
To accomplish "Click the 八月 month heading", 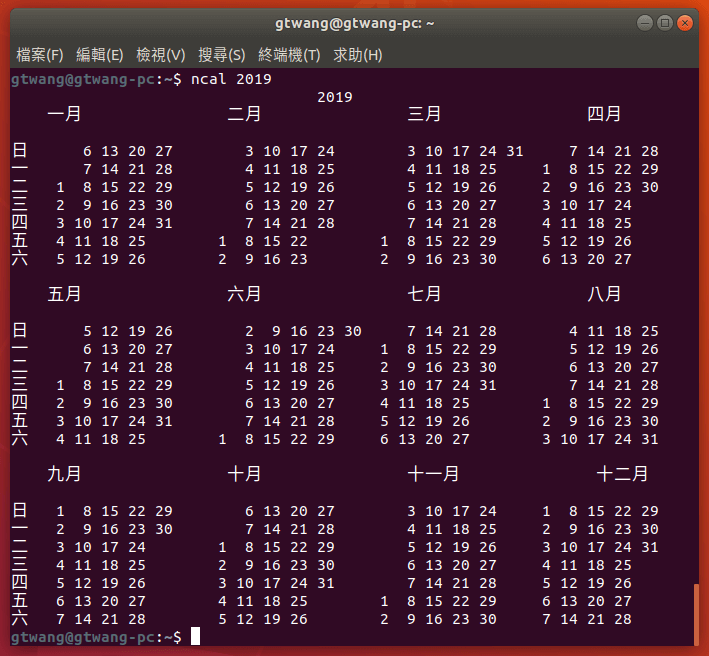I will coord(604,294).
